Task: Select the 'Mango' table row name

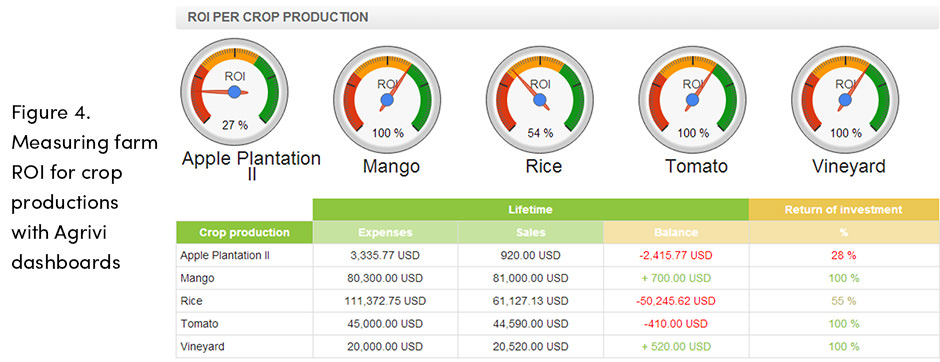Action: 197,279
